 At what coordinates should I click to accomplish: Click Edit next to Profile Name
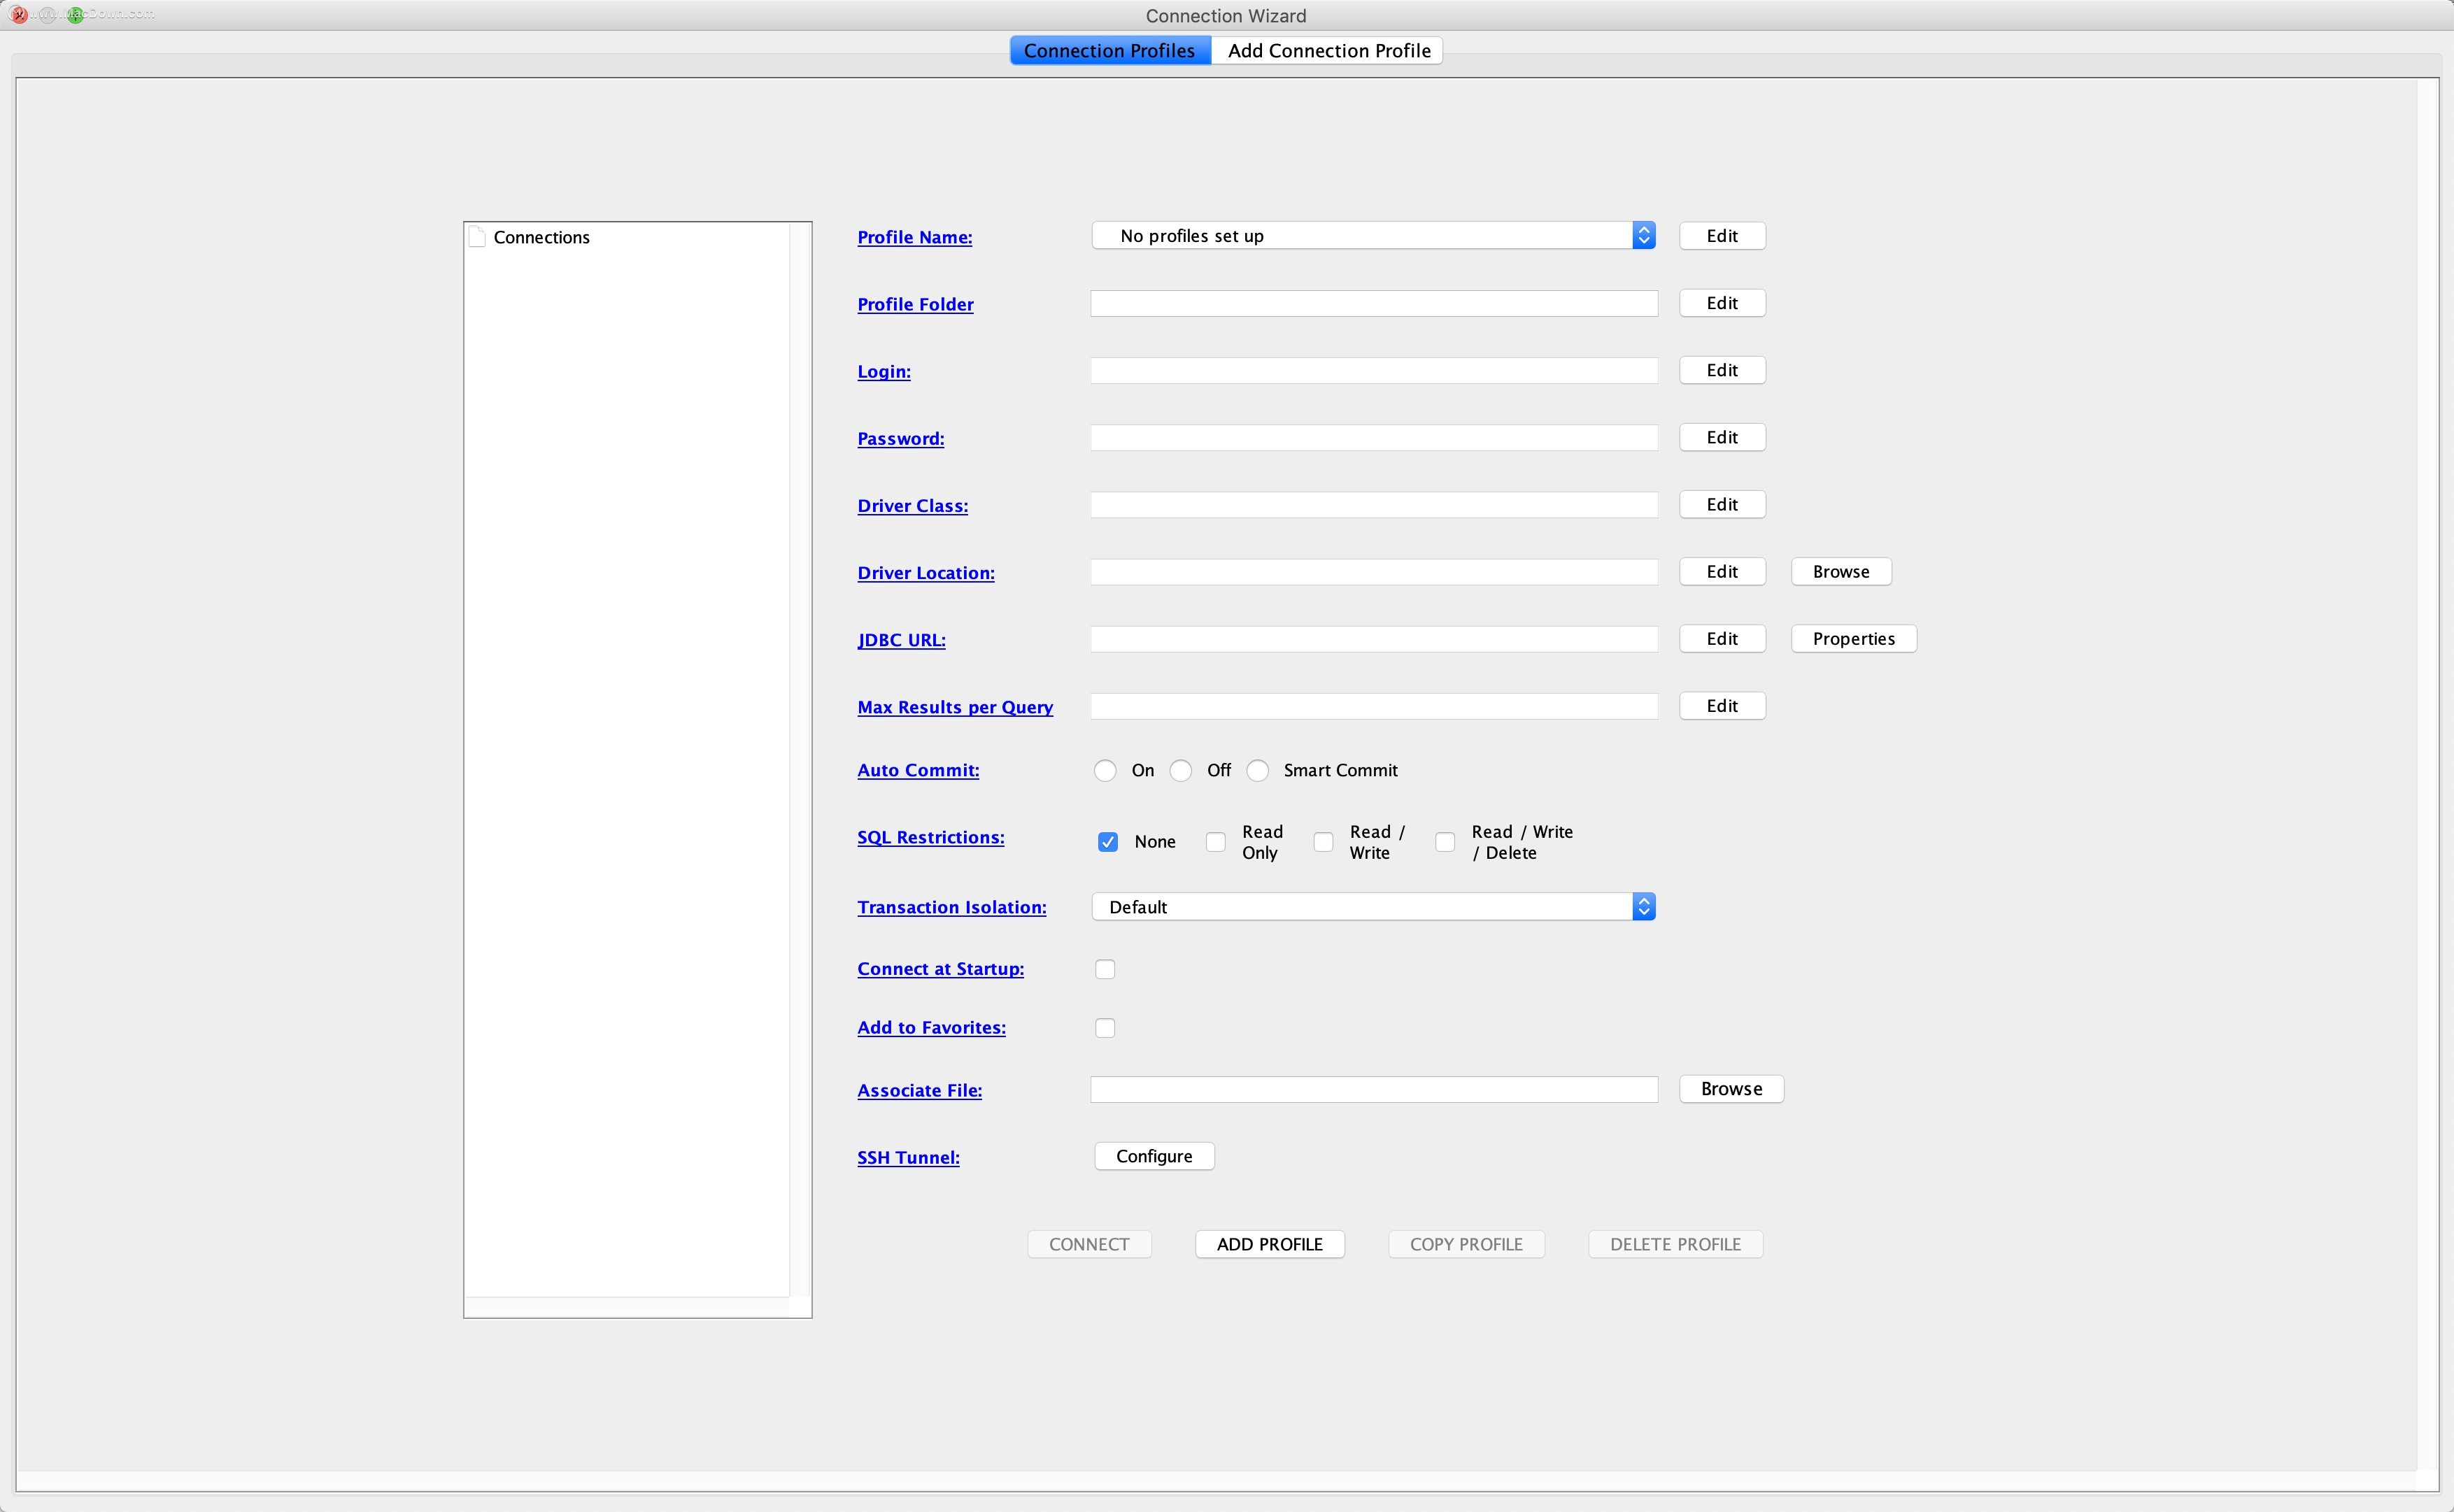[x=1722, y=236]
